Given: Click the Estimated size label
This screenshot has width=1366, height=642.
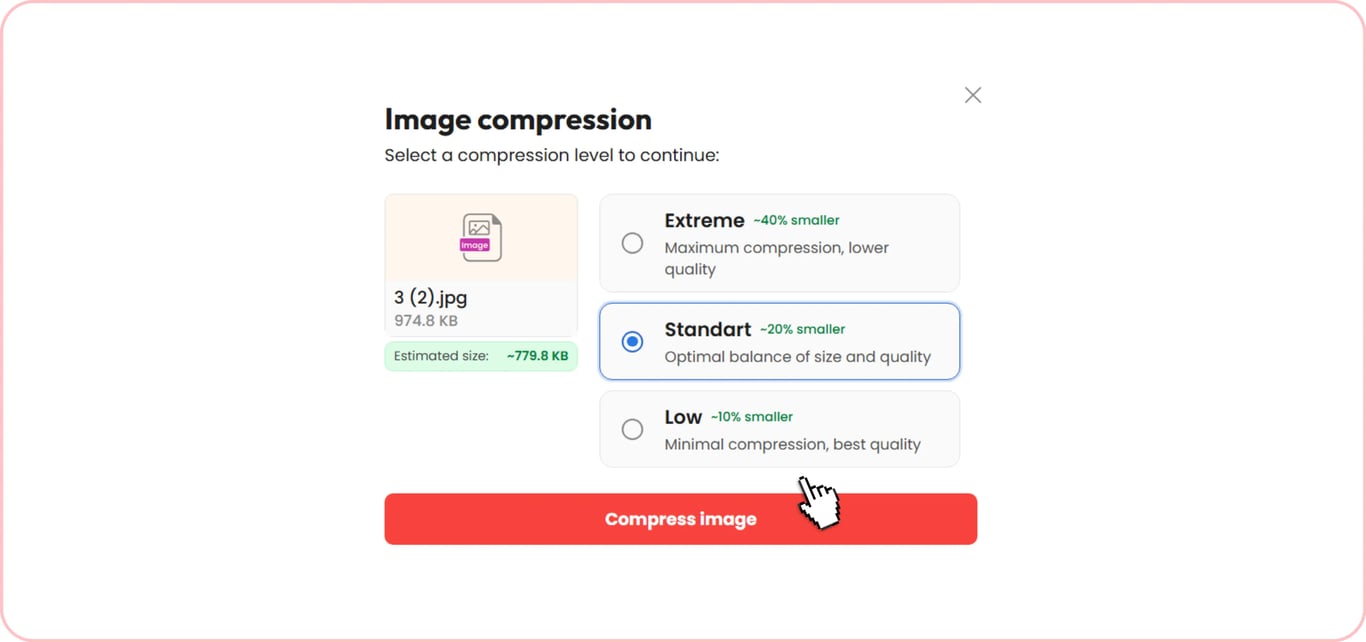Looking at the screenshot, I should 441,356.
